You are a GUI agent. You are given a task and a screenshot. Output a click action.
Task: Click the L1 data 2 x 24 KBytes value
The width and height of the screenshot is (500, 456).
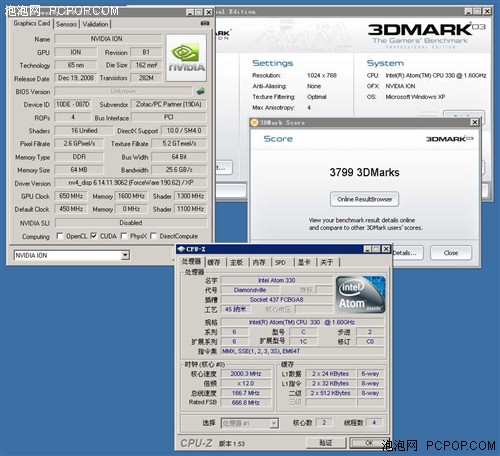coord(330,374)
